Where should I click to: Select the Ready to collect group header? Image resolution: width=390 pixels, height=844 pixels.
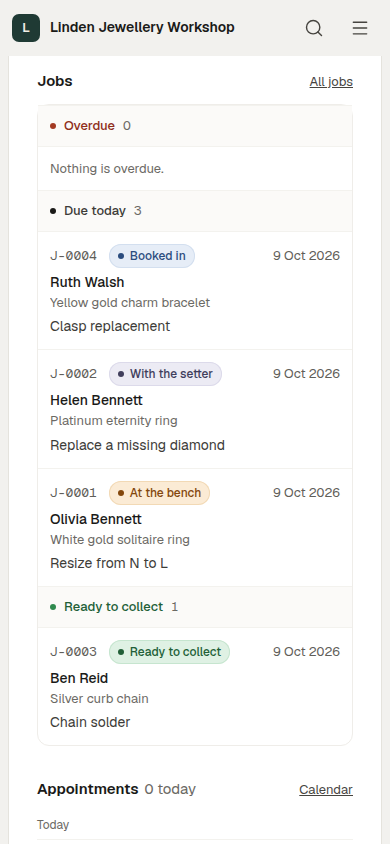pos(195,607)
